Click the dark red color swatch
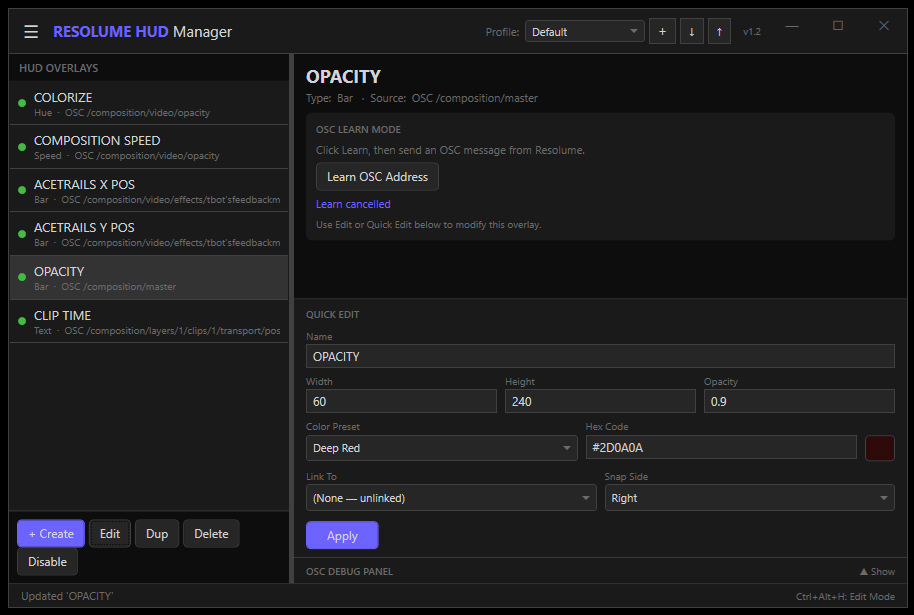The width and height of the screenshot is (914, 615). click(x=879, y=448)
